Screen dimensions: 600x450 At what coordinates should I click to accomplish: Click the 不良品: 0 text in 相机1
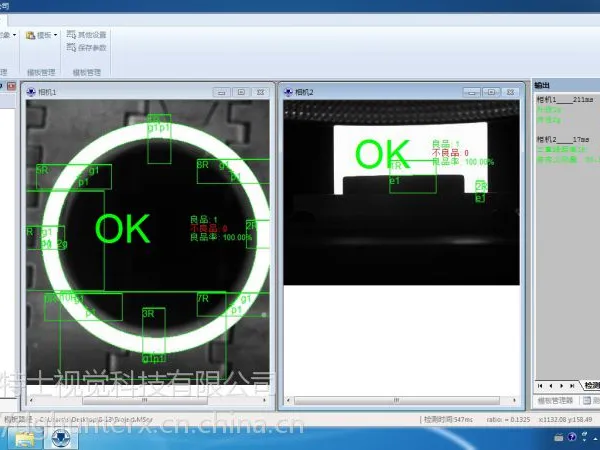click(209, 228)
